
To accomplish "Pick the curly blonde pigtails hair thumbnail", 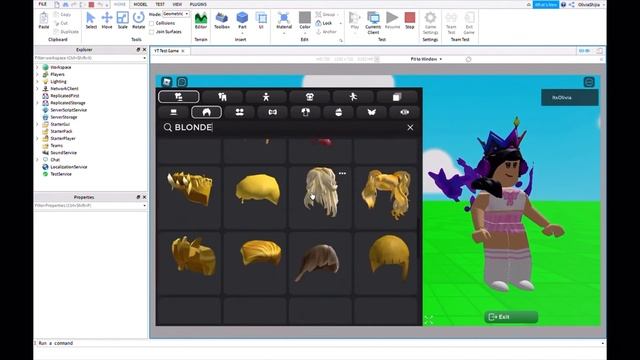I will click(x=386, y=198).
